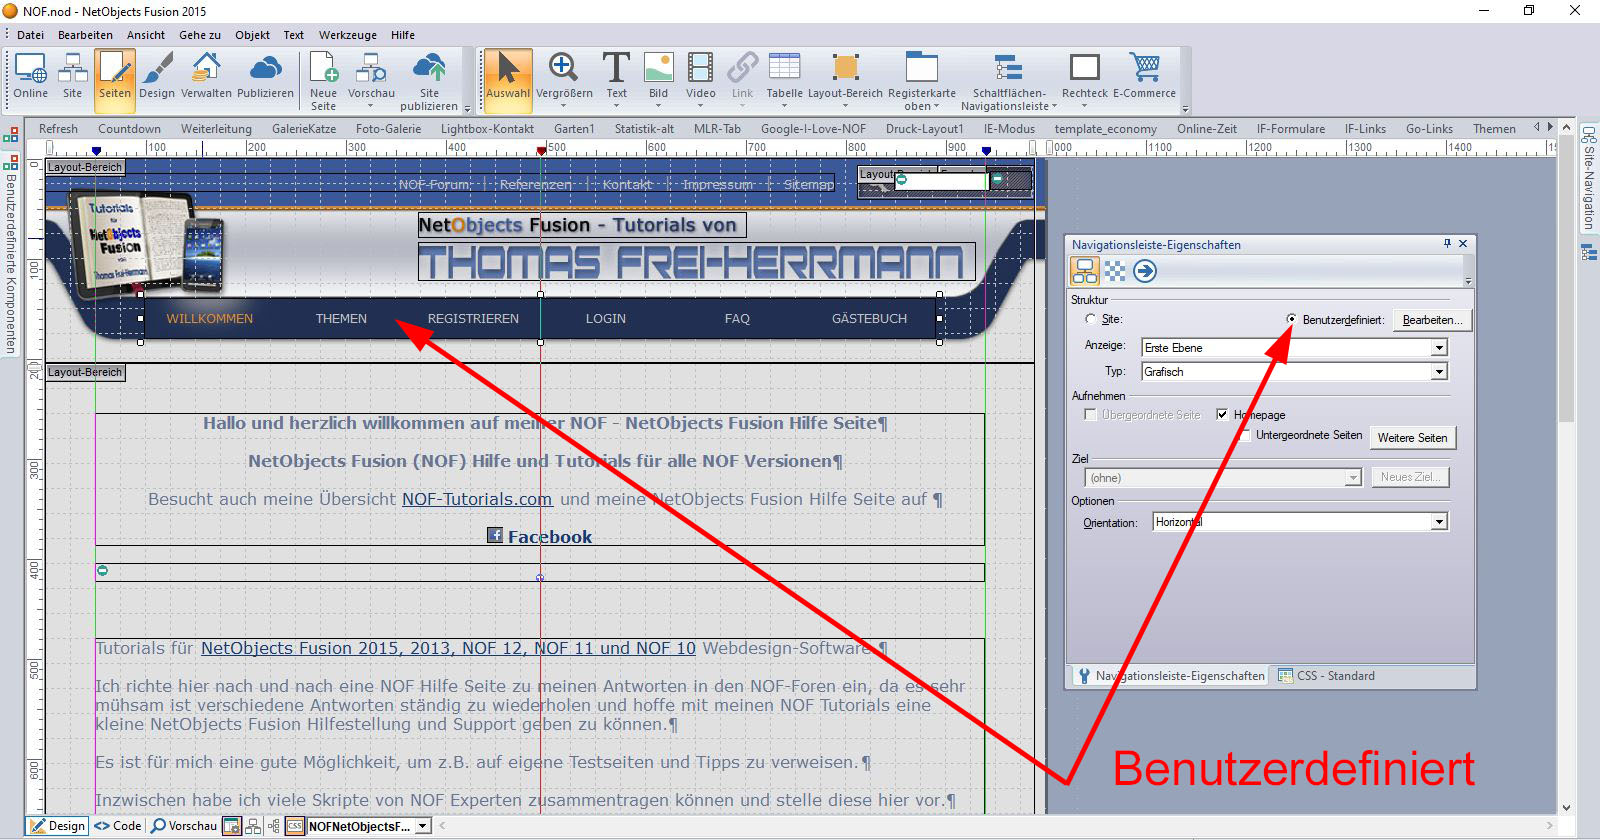Image resolution: width=1600 pixels, height=840 pixels.
Task: Click the Facebook icon on the page
Action: click(495, 535)
